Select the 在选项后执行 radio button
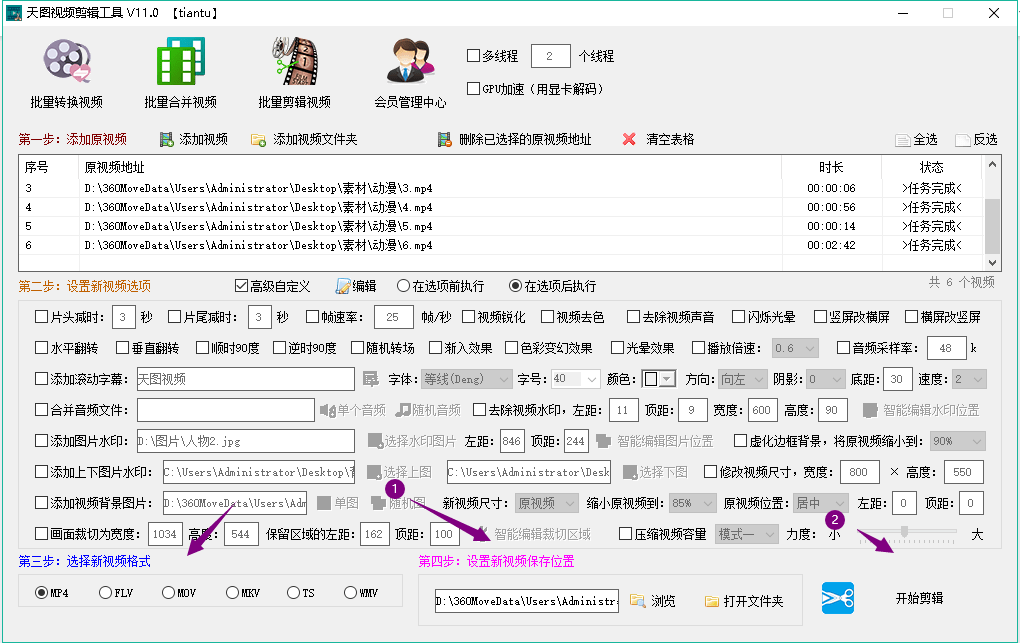Screen dimensions: 1020x643 pos(515,286)
